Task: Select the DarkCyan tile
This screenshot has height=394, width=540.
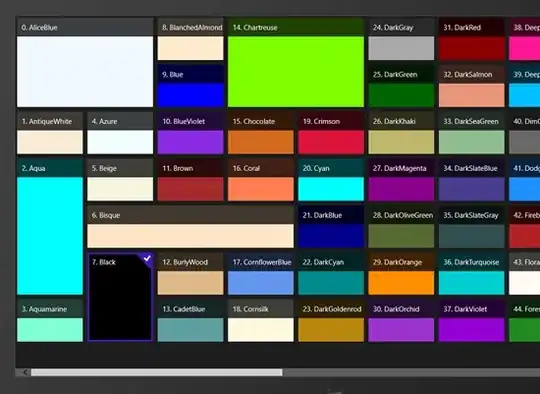Action: click(x=331, y=274)
